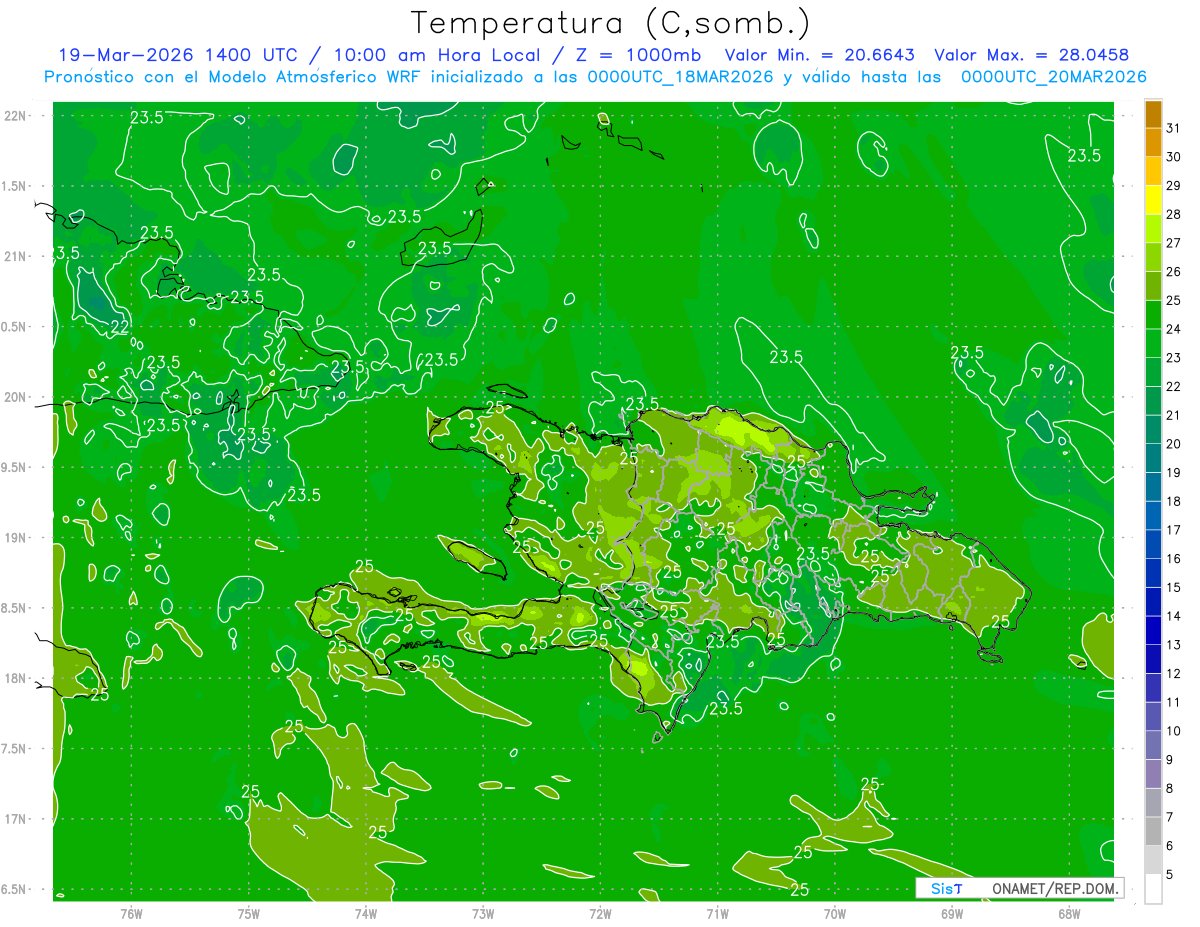Click the SisT label in the legend box
1200x927 pixels.
pos(946,888)
